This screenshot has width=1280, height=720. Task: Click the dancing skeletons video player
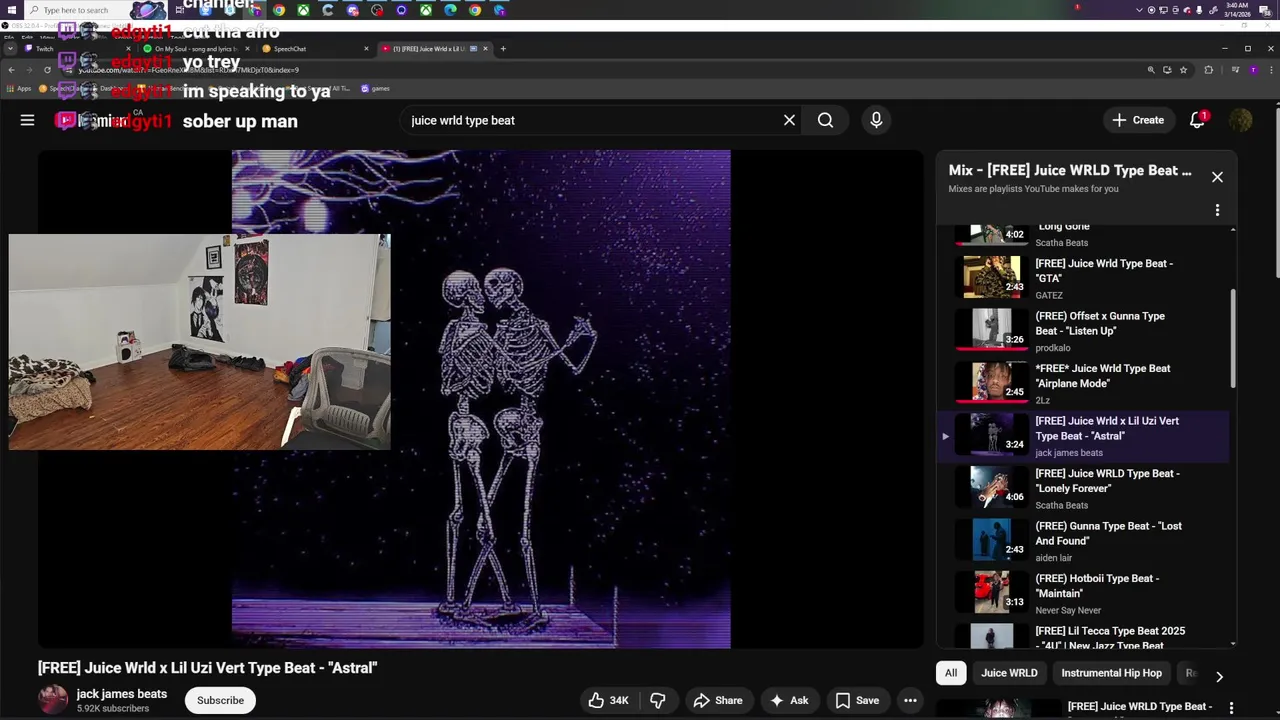click(481, 399)
